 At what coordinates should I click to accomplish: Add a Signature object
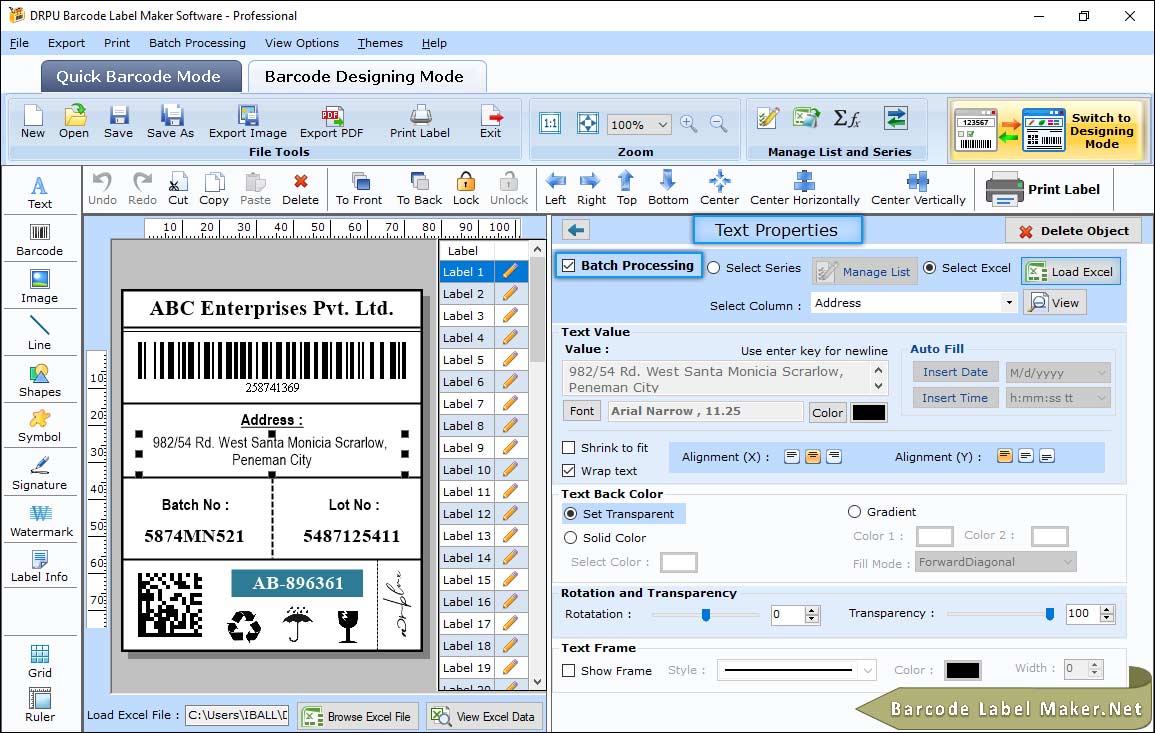(40, 474)
